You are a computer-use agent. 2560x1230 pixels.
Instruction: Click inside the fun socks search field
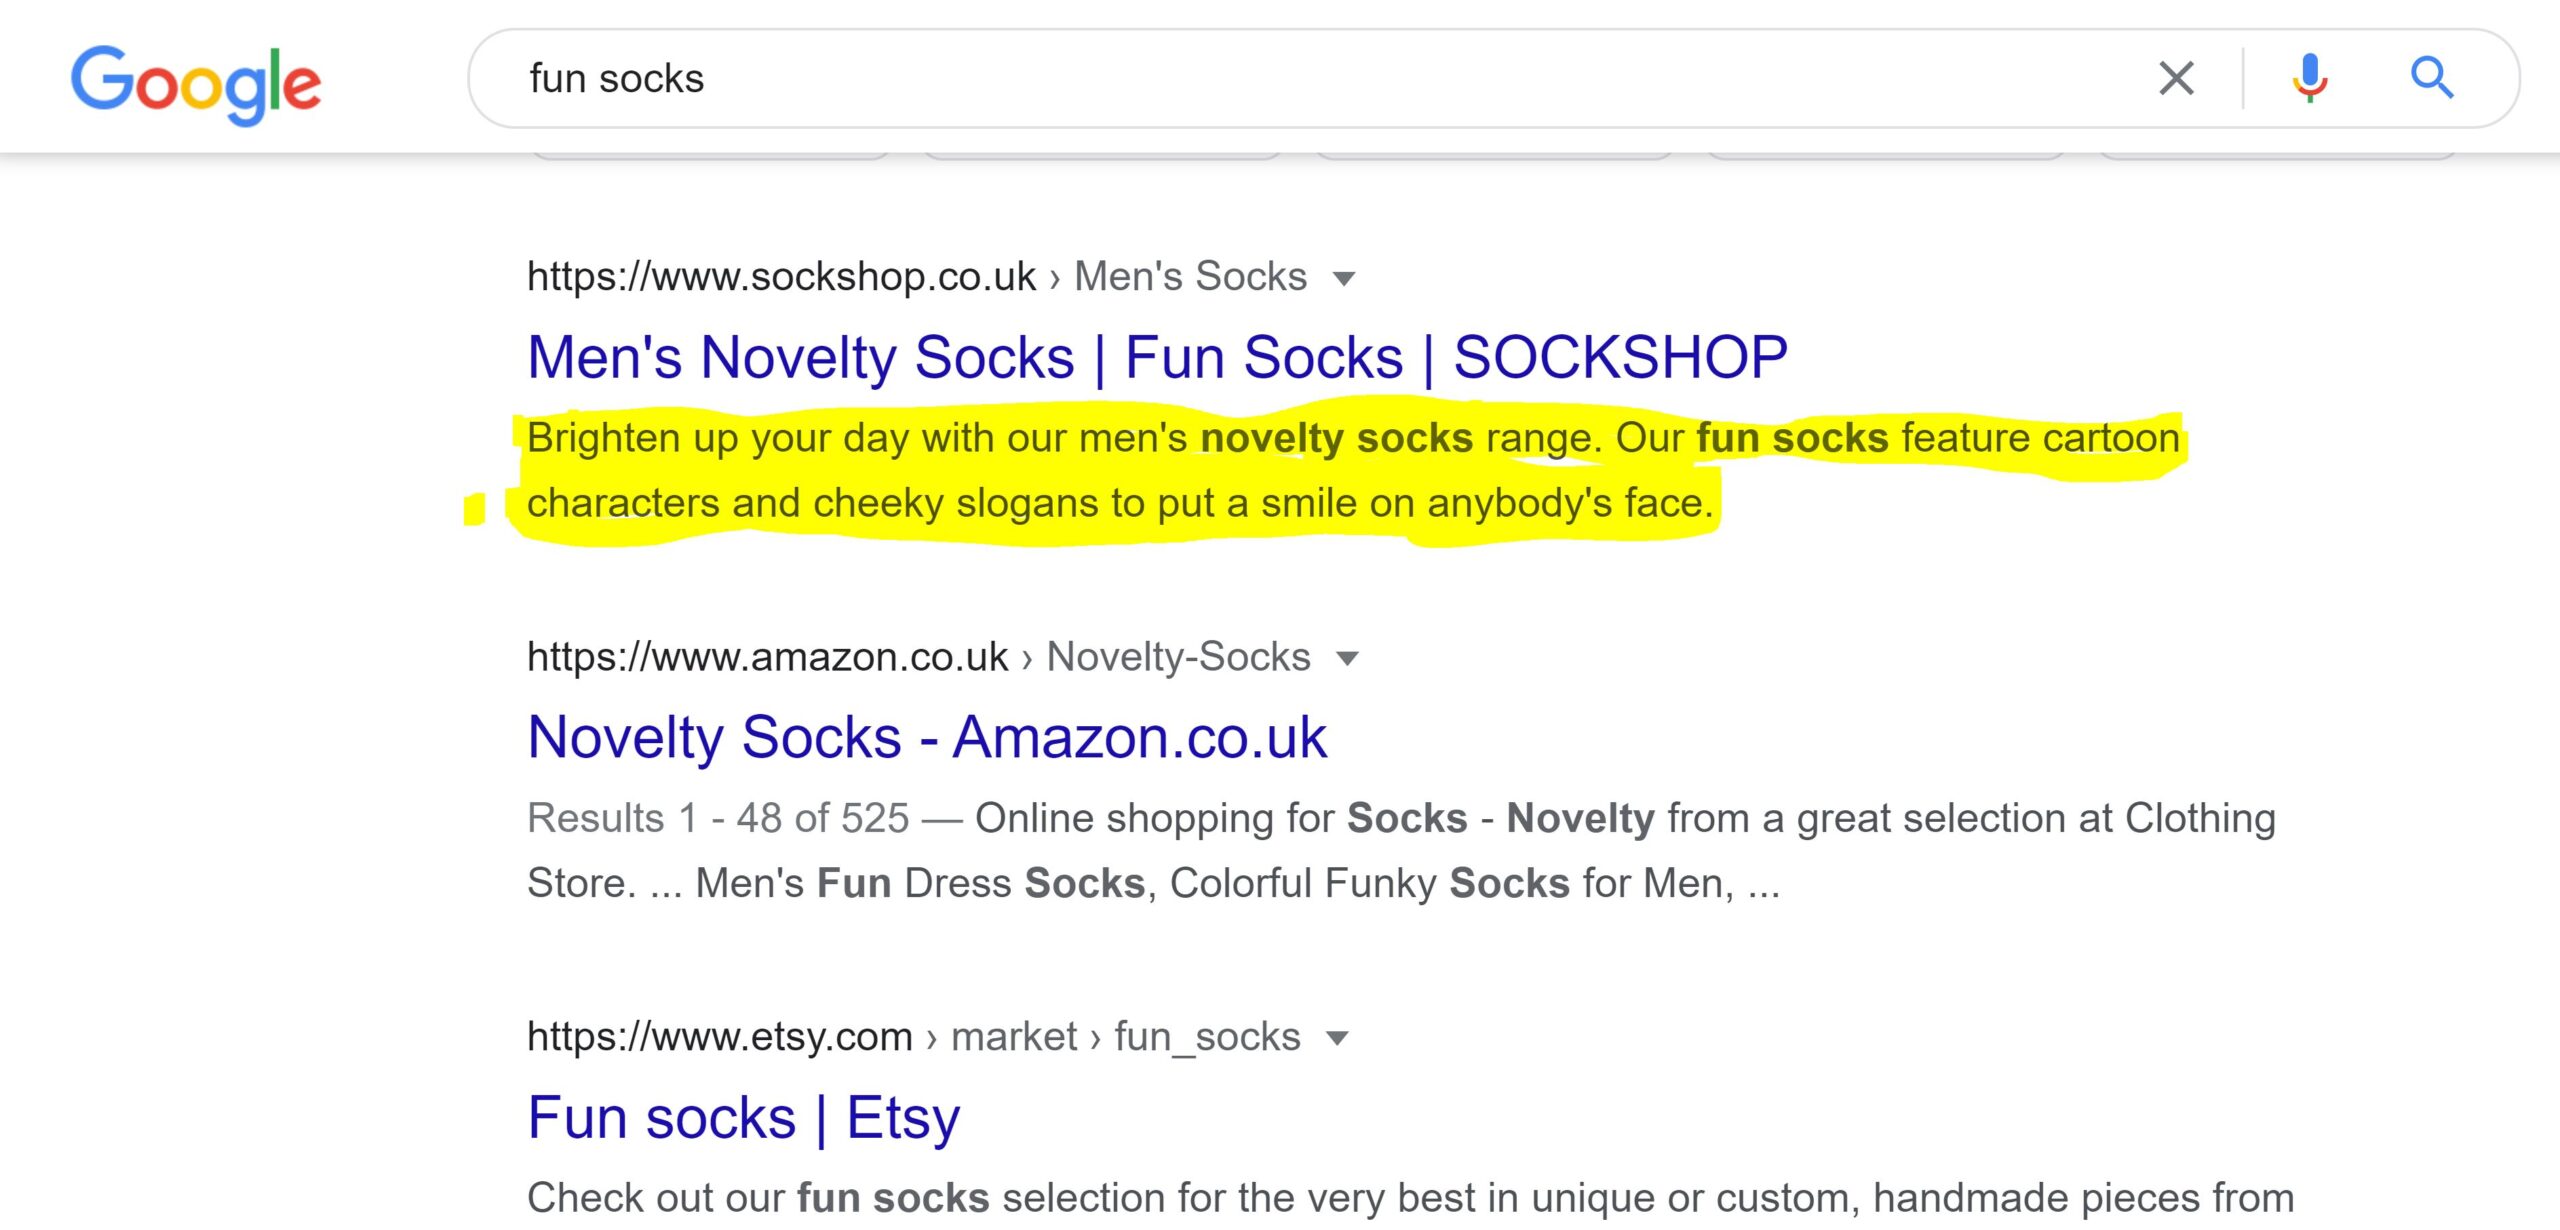pyautogui.click(x=1300, y=78)
